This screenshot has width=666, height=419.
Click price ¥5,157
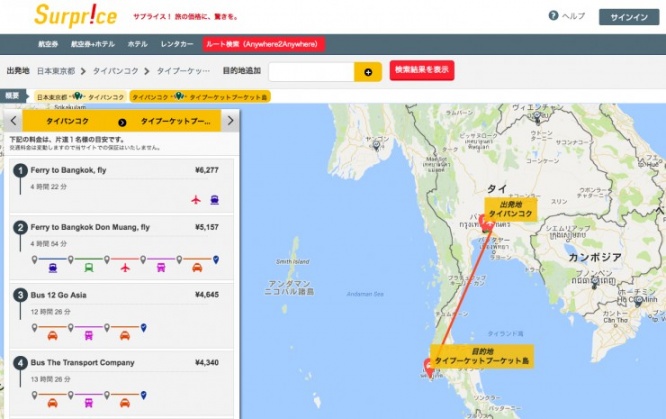pyautogui.click(x=207, y=227)
